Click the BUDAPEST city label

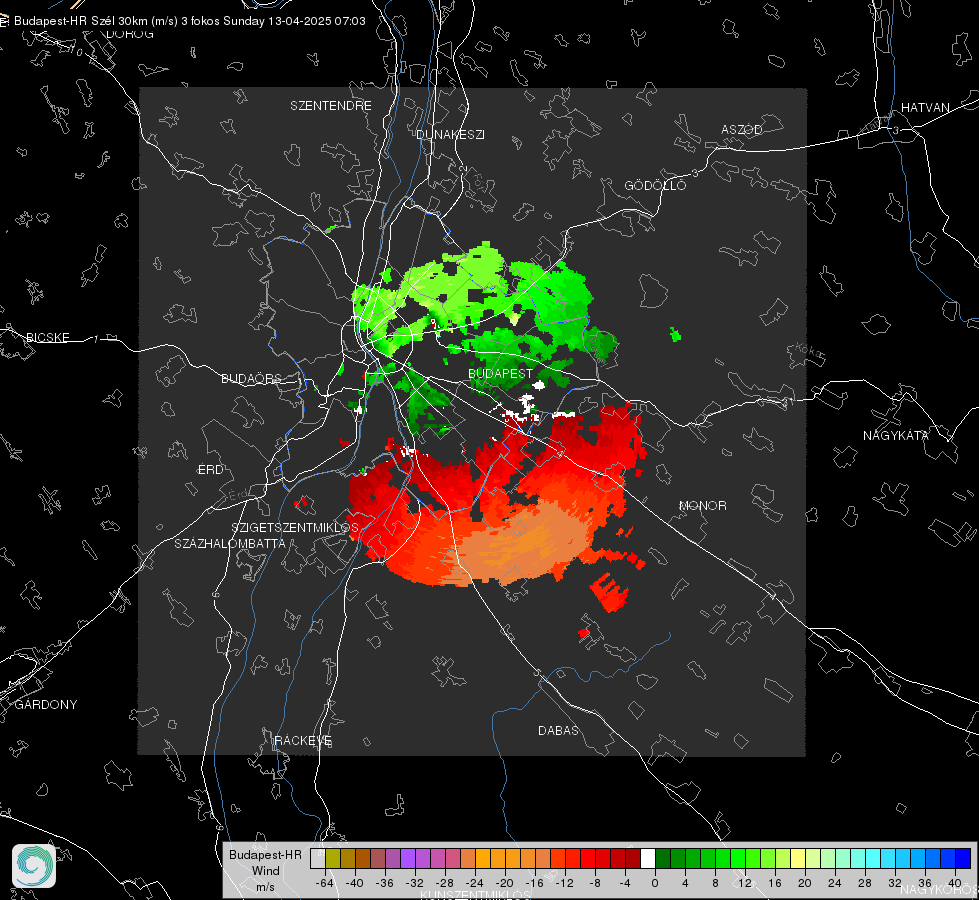pos(500,373)
